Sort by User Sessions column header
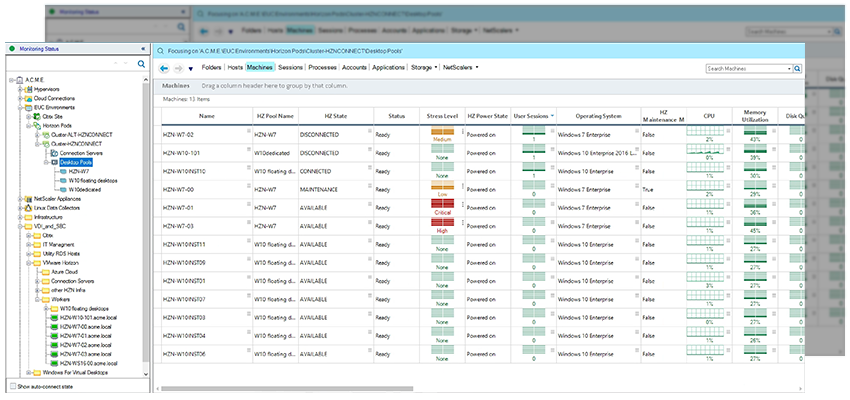850x400 pixels. [x=533, y=116]
